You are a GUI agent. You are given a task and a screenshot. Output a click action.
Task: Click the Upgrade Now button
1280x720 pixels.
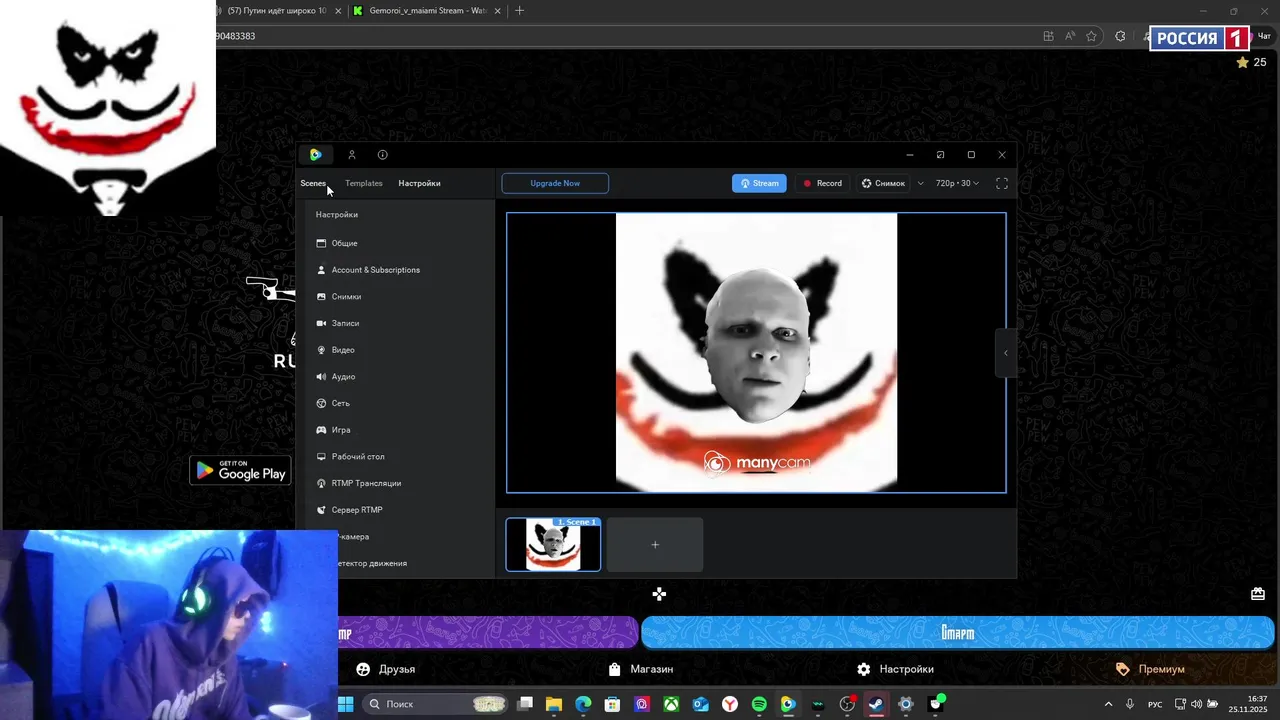pos(555,183)
